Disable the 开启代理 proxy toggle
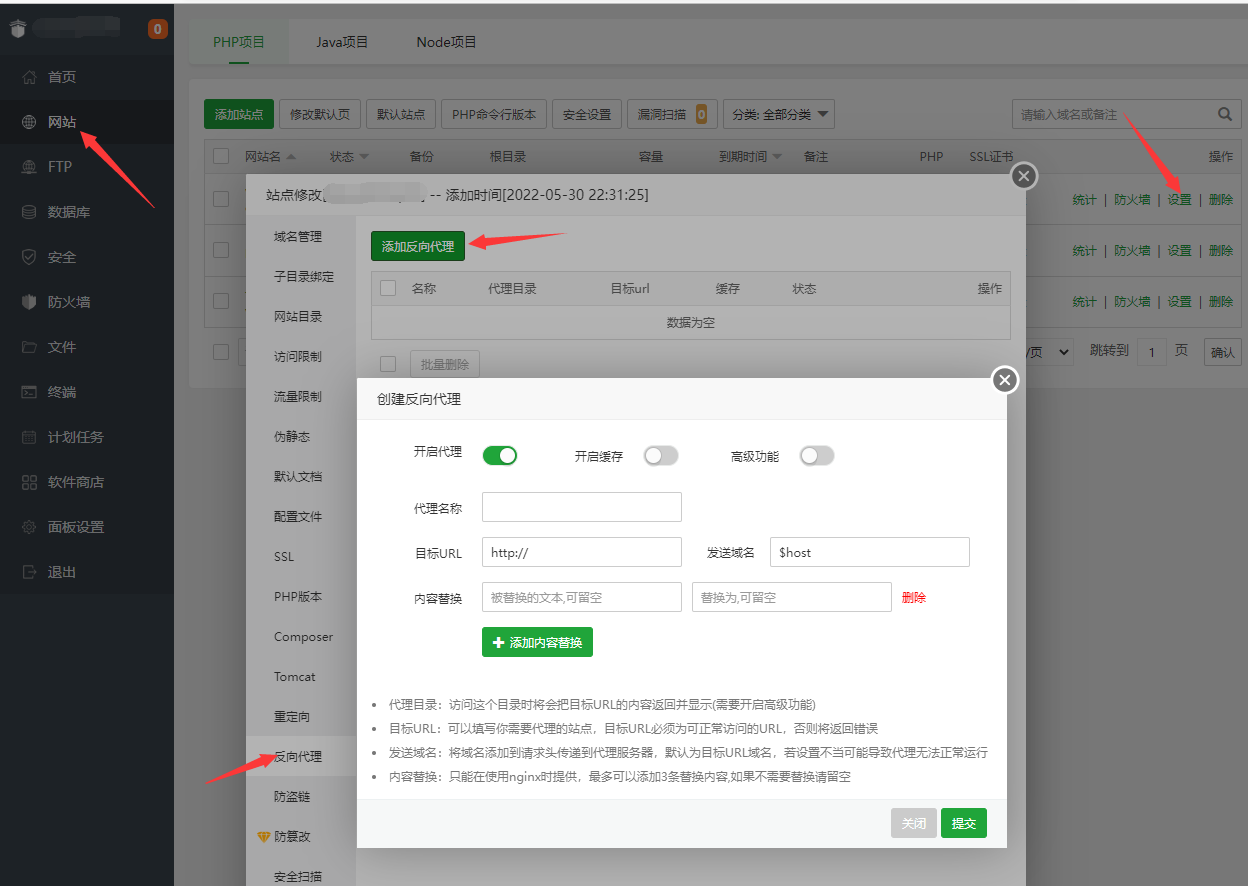This screenshot has height=886, width=1248. [500, 455]
